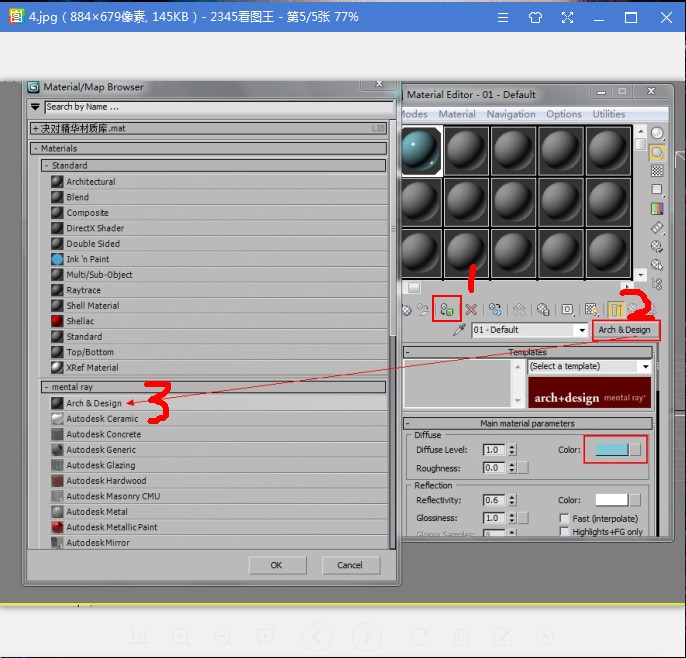Click the Make Preview filmstrip icon
This screenshot has width=686, height=658.
coord(657,228)
